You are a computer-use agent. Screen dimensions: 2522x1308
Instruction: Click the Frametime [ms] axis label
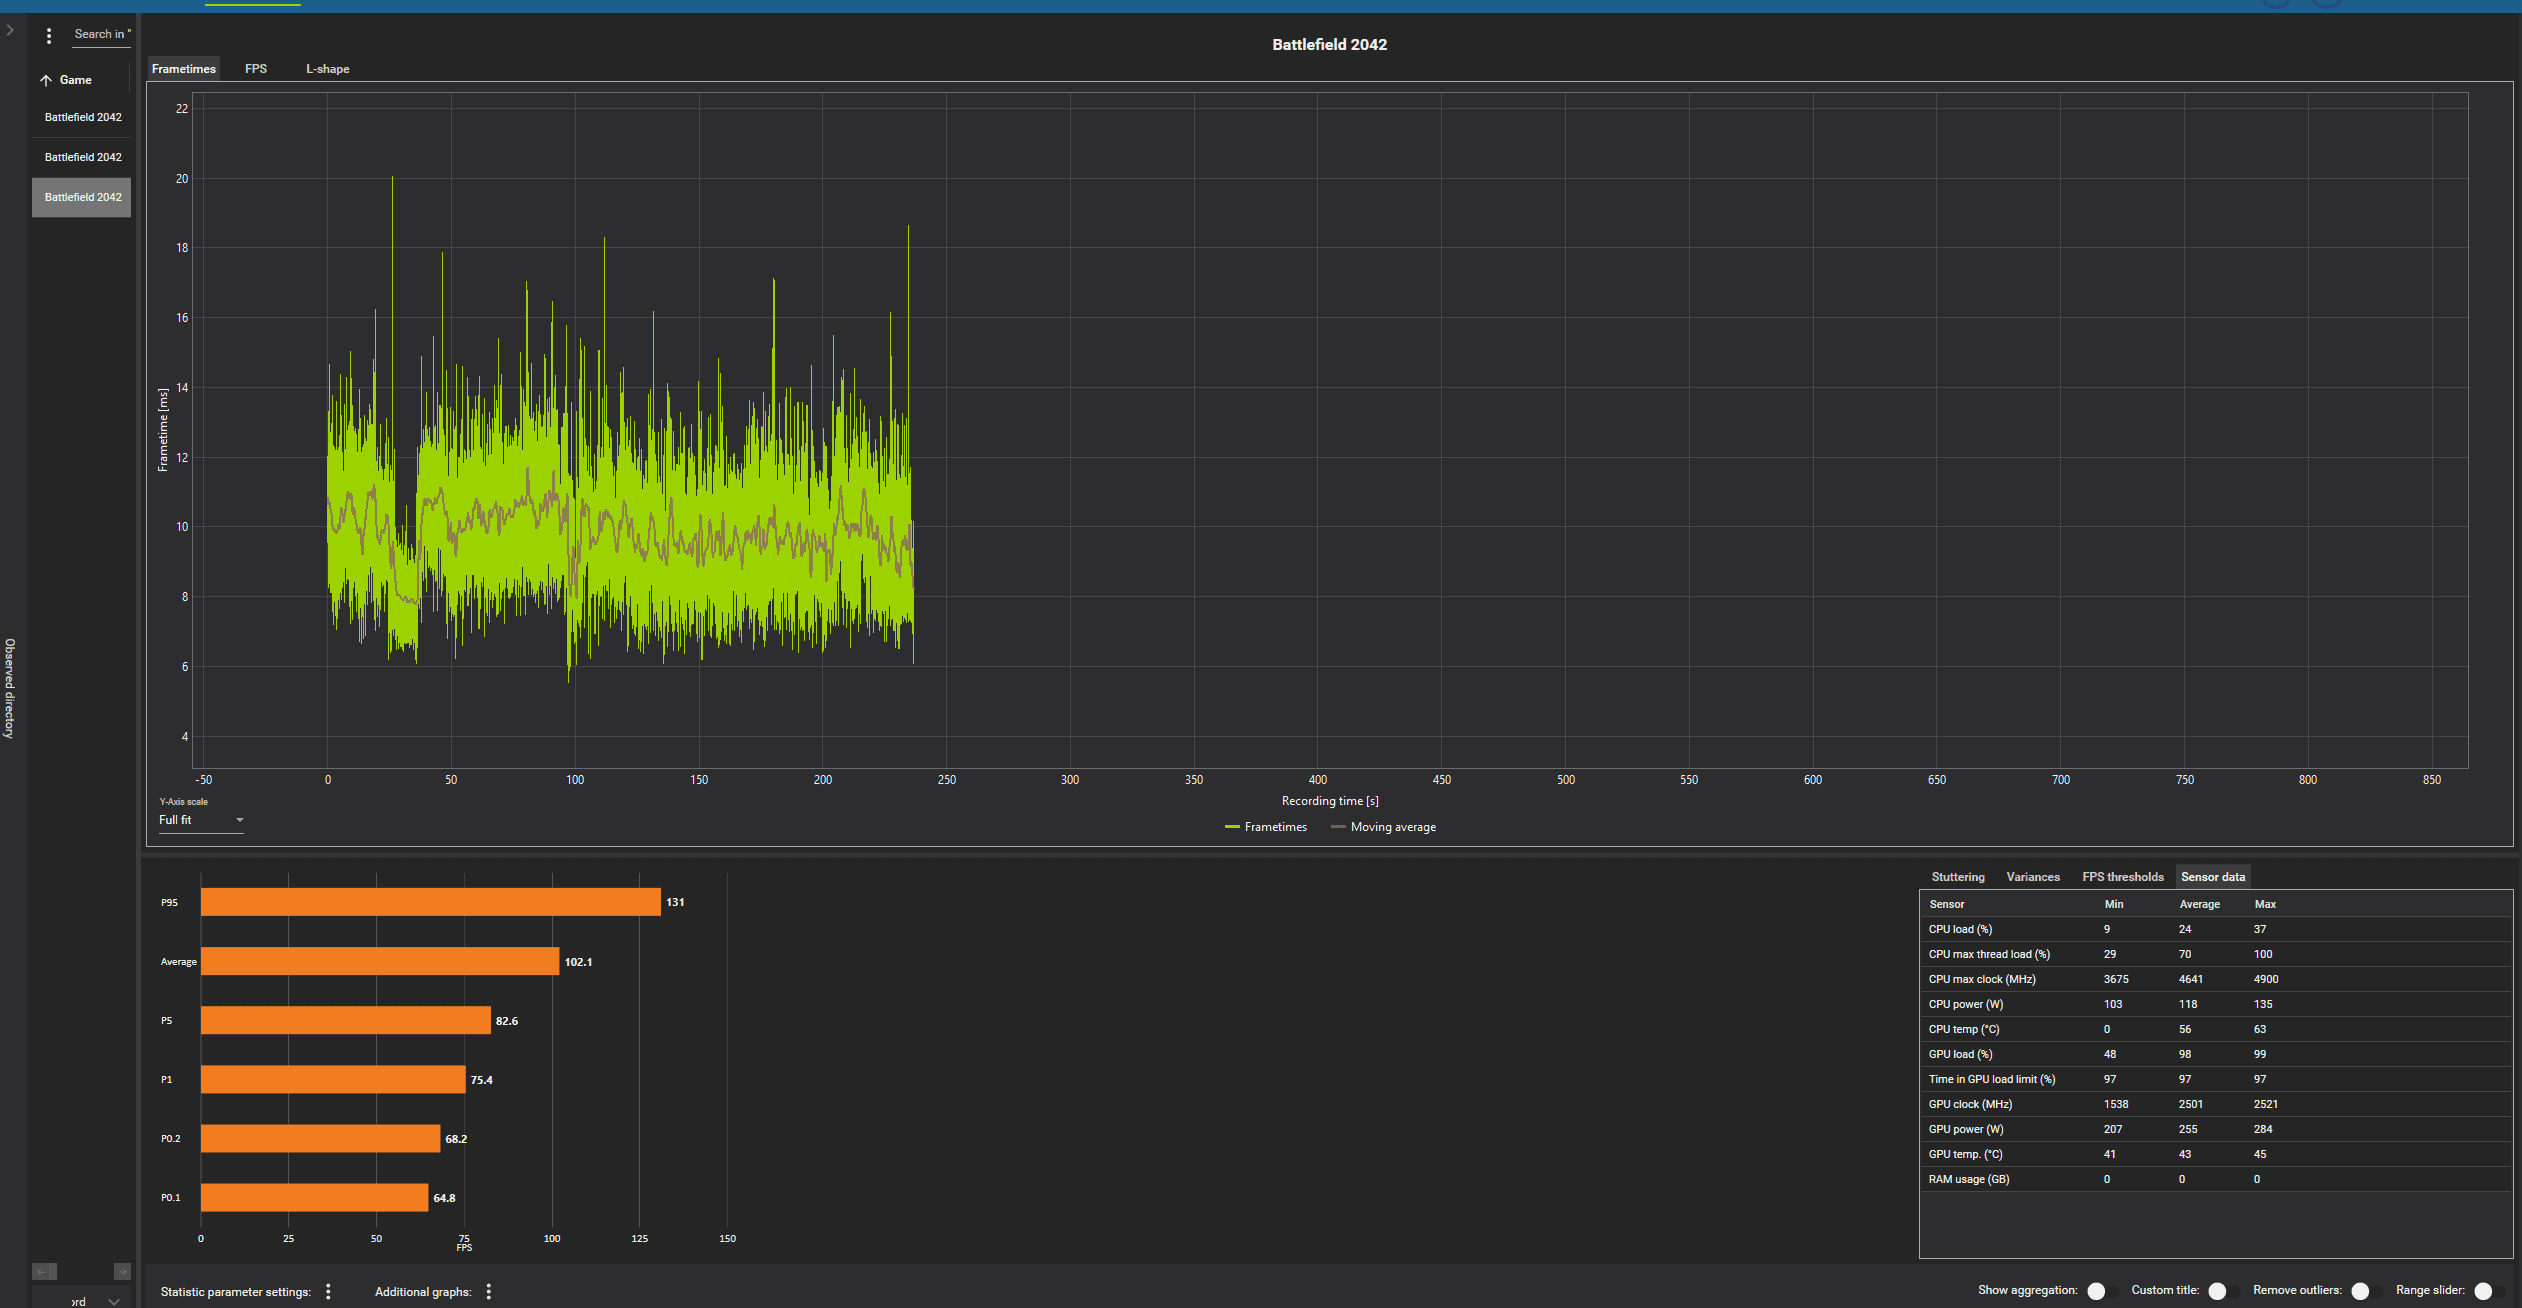tap(163, 430)
